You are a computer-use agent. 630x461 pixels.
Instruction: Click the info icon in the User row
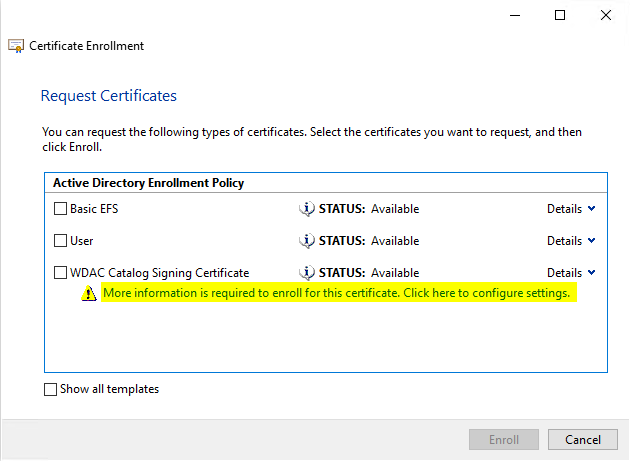(x=308, y=241)
